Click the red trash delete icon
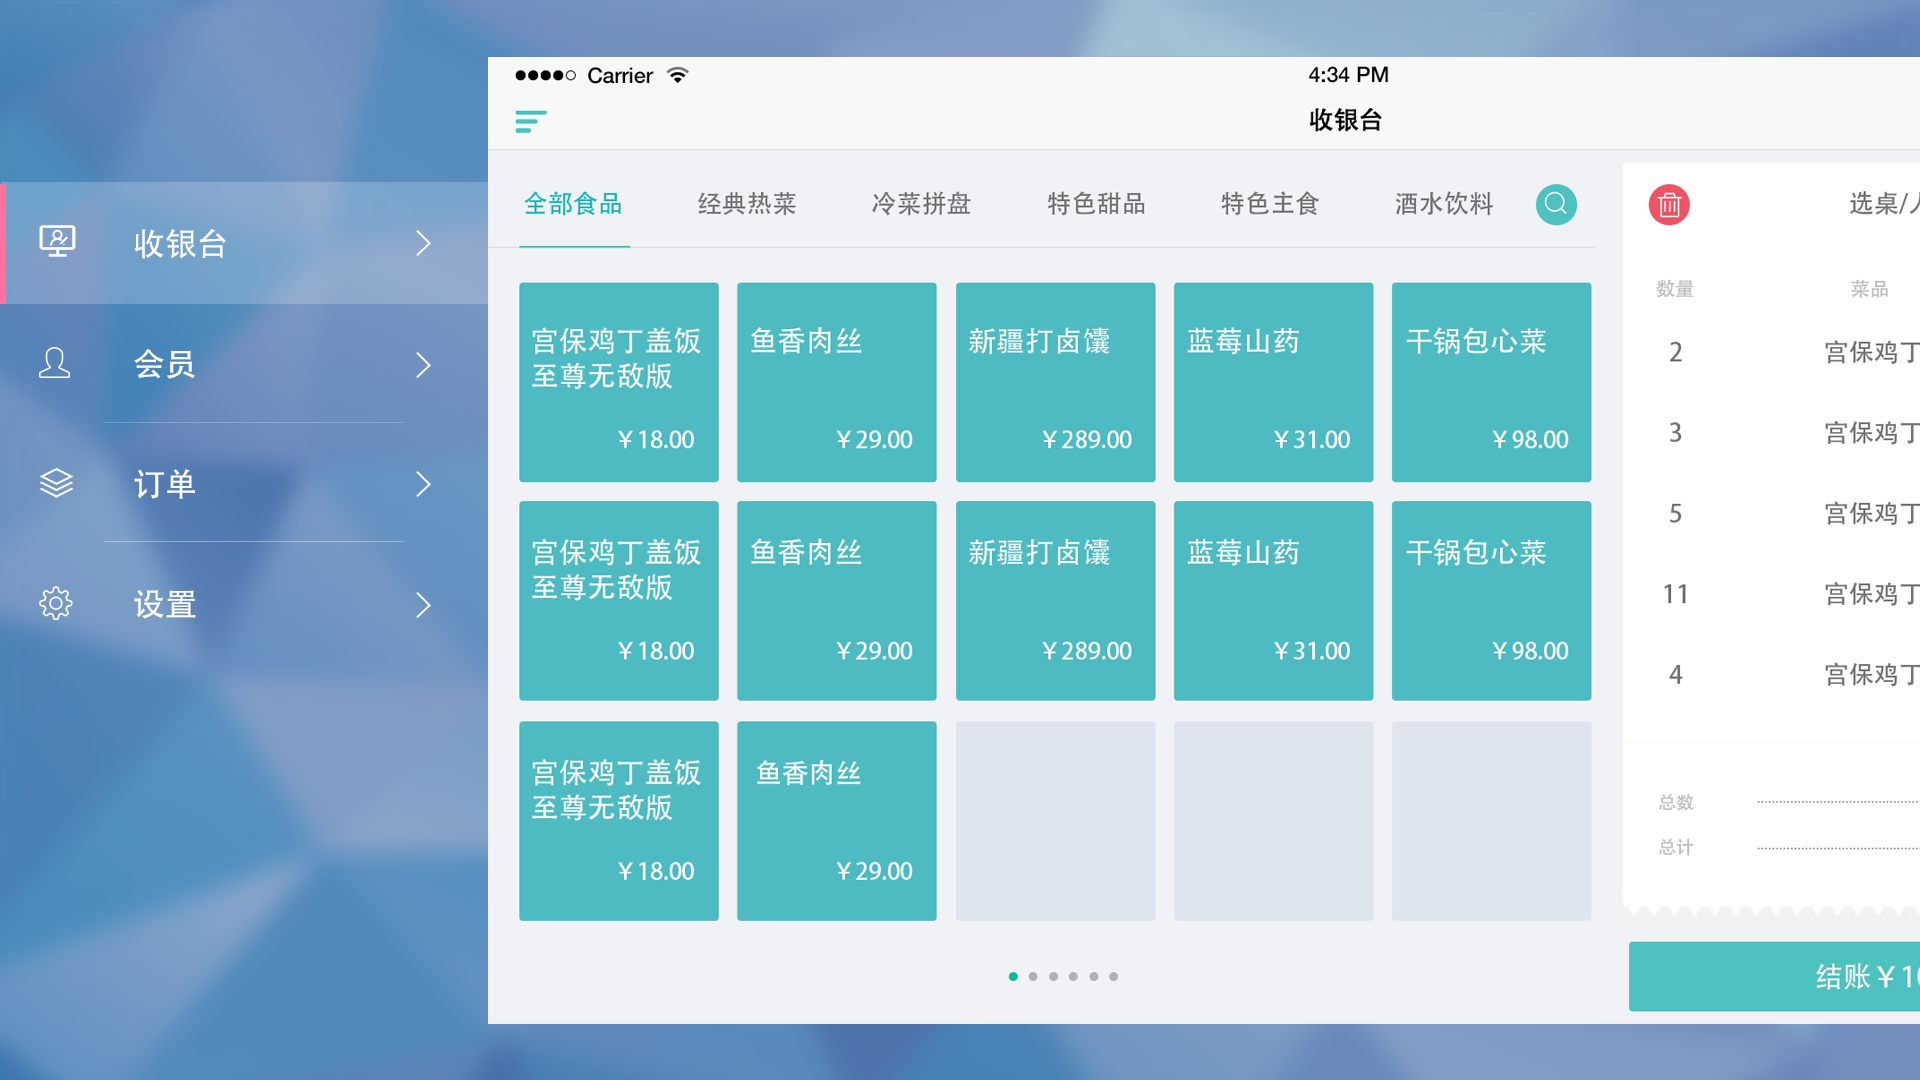 (1669, 205)
